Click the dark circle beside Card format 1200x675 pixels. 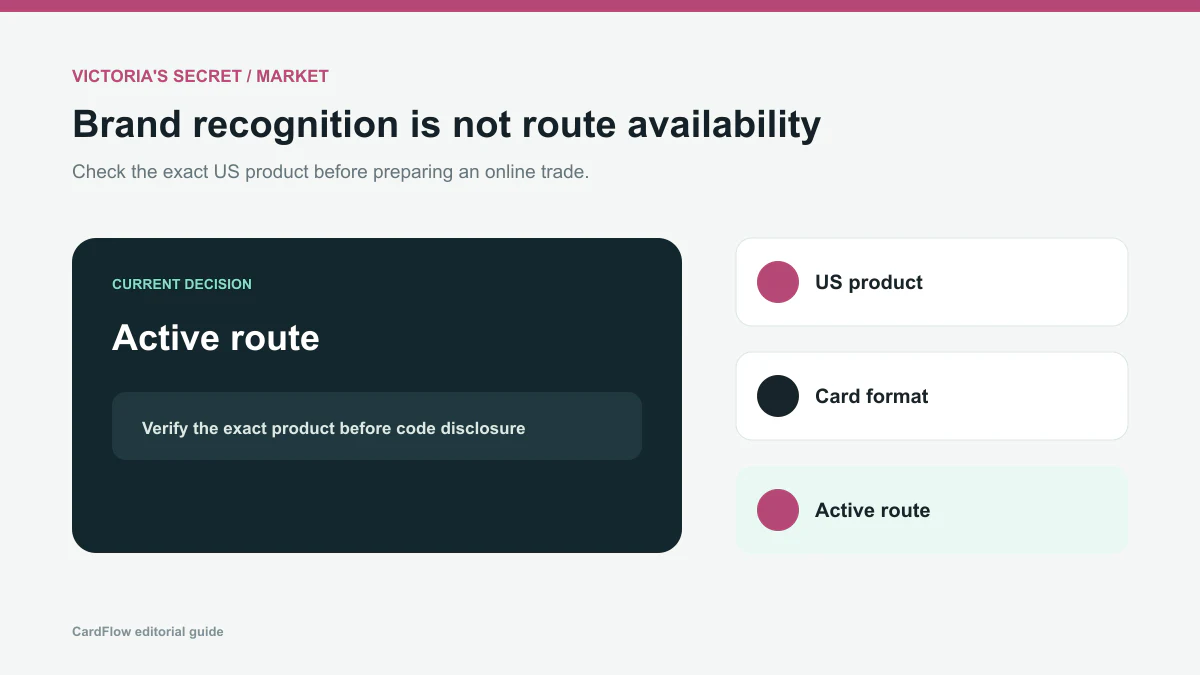(x=778, y=396)
